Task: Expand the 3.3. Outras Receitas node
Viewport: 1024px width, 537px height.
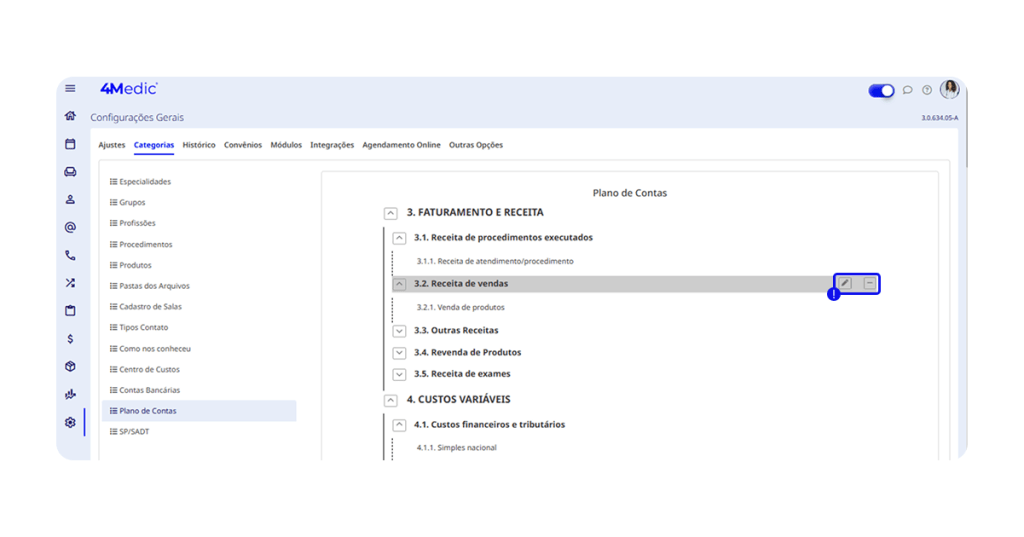Action: tap(400, 330)
